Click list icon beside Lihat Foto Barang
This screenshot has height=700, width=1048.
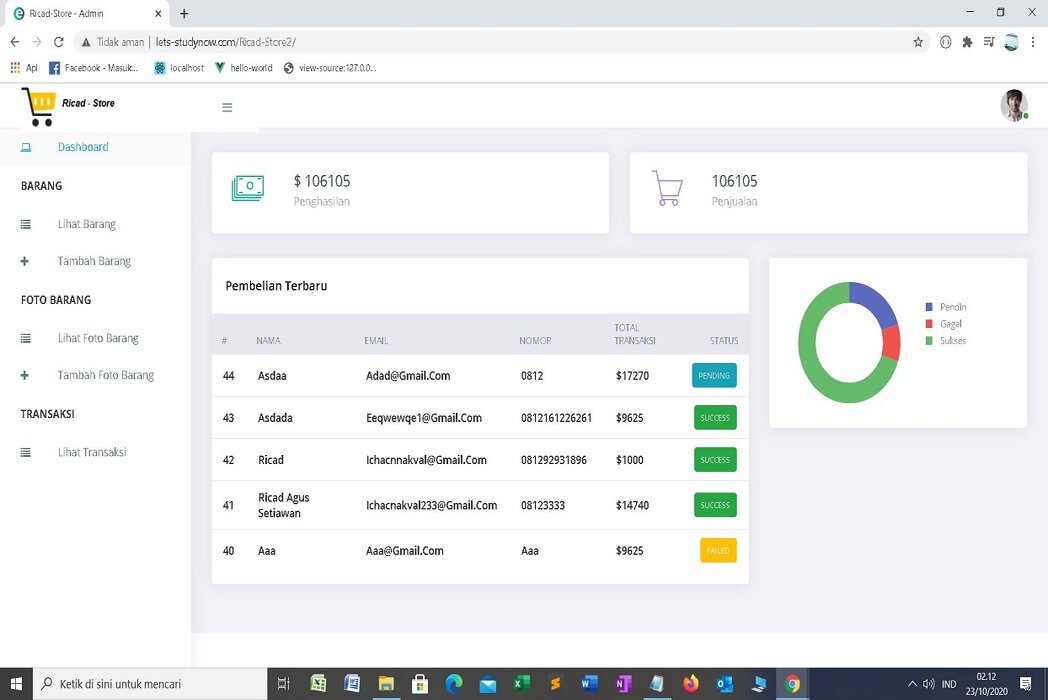pos(25,338)
